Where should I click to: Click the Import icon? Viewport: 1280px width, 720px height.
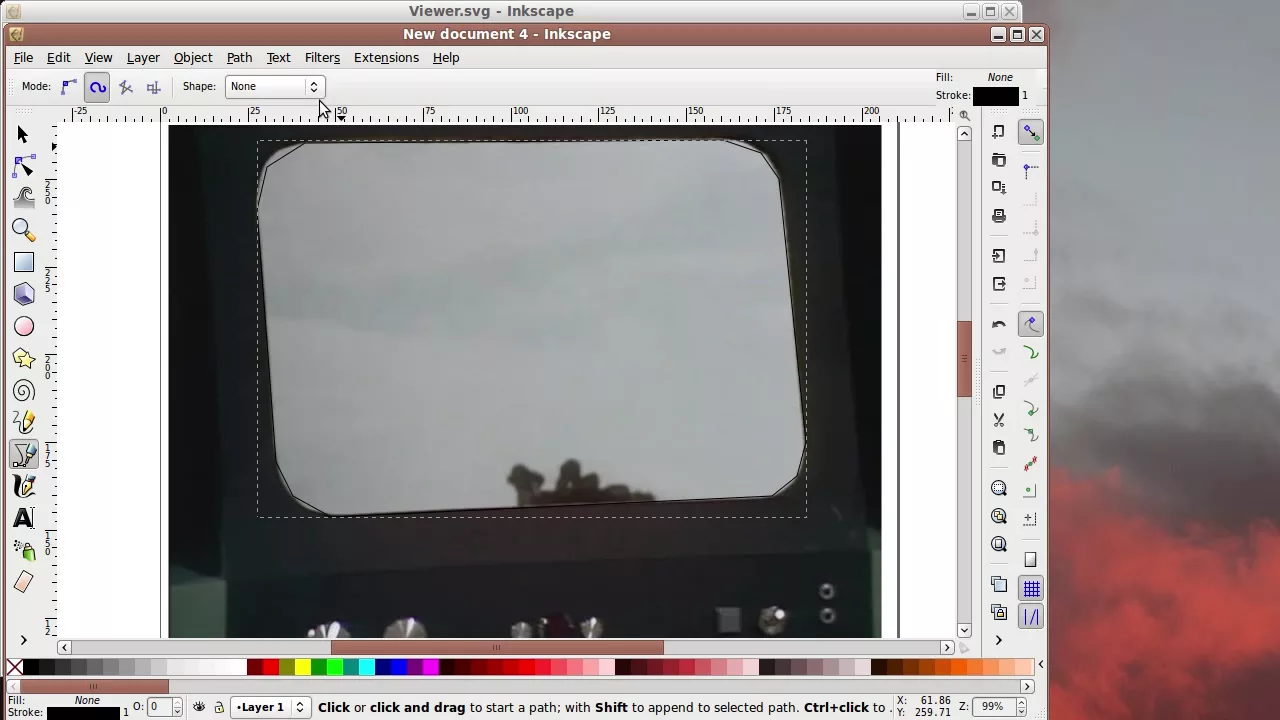pos(999,256)
